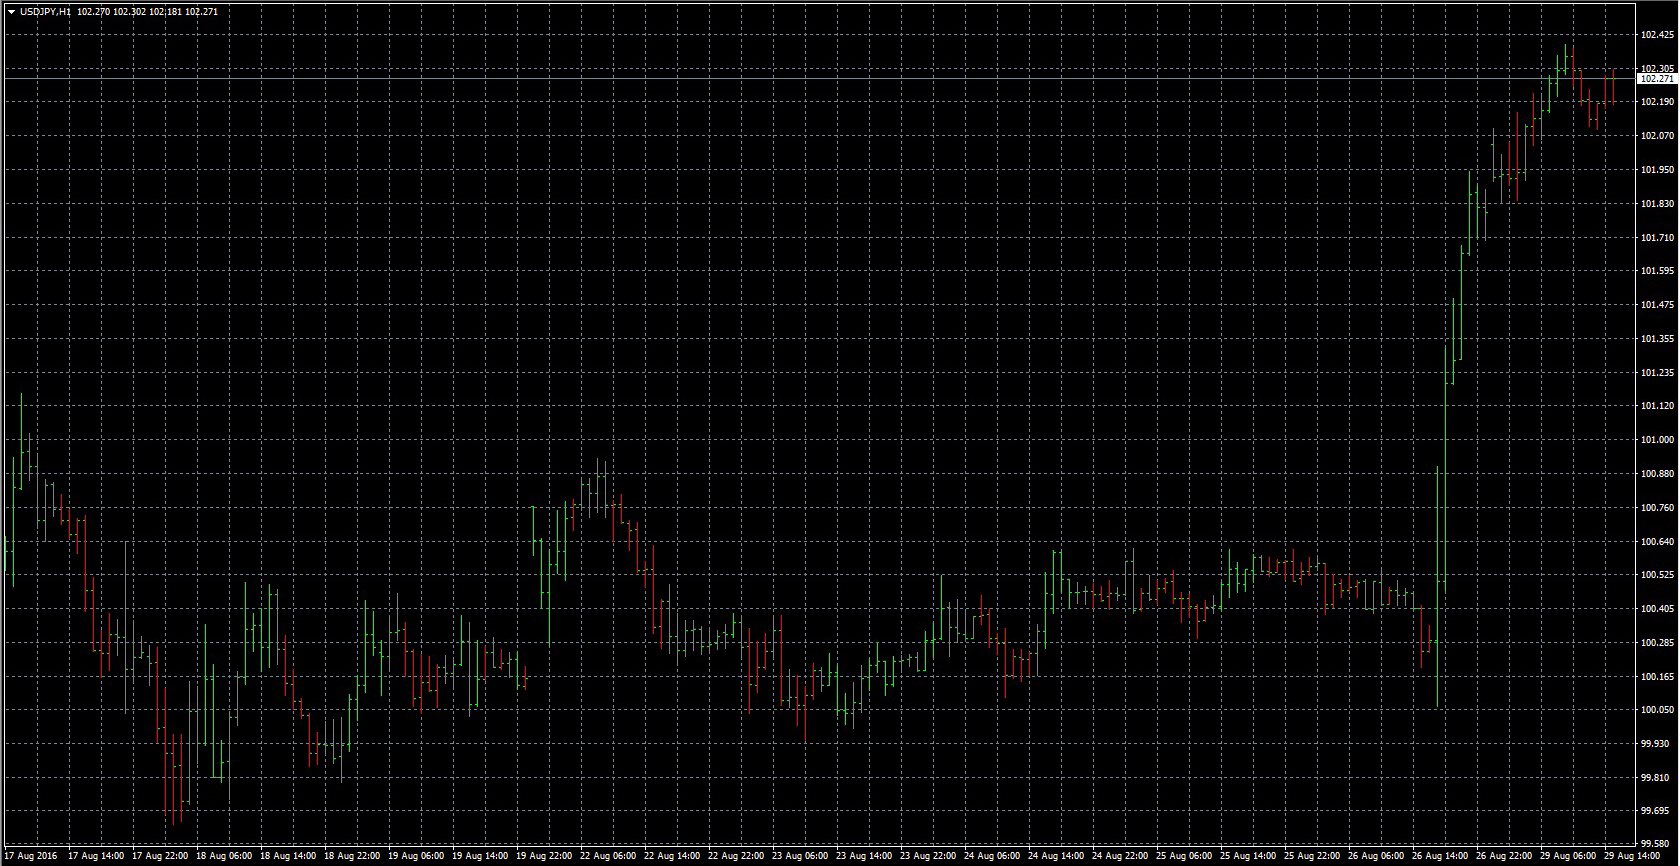The height and width of the screenshot is (866, 1680).
Task: Click the 102.190 price scale label
Action: [1657, 102]
